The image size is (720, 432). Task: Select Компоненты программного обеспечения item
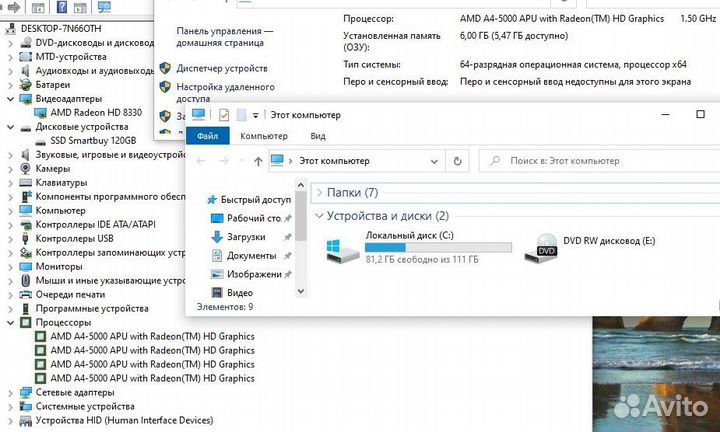click(x=110, y=196)
